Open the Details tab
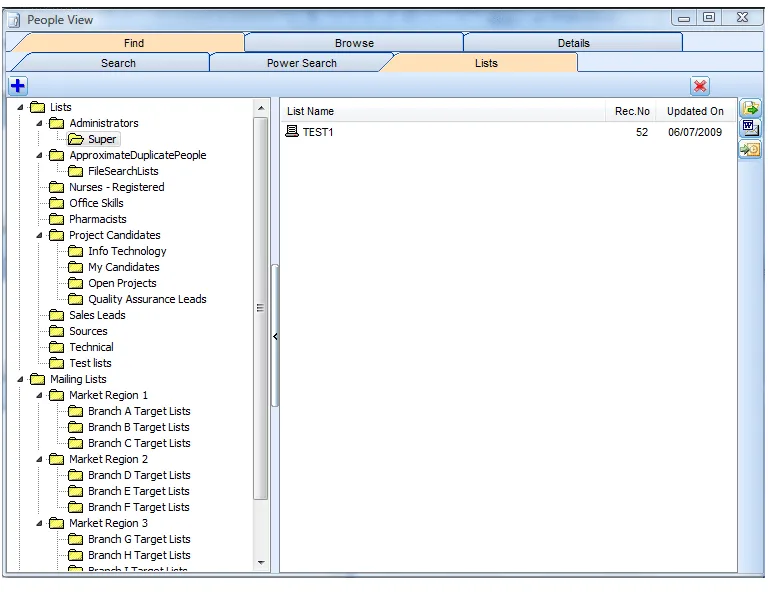Viewport: 770px width, 592px height. click(573, 43)
